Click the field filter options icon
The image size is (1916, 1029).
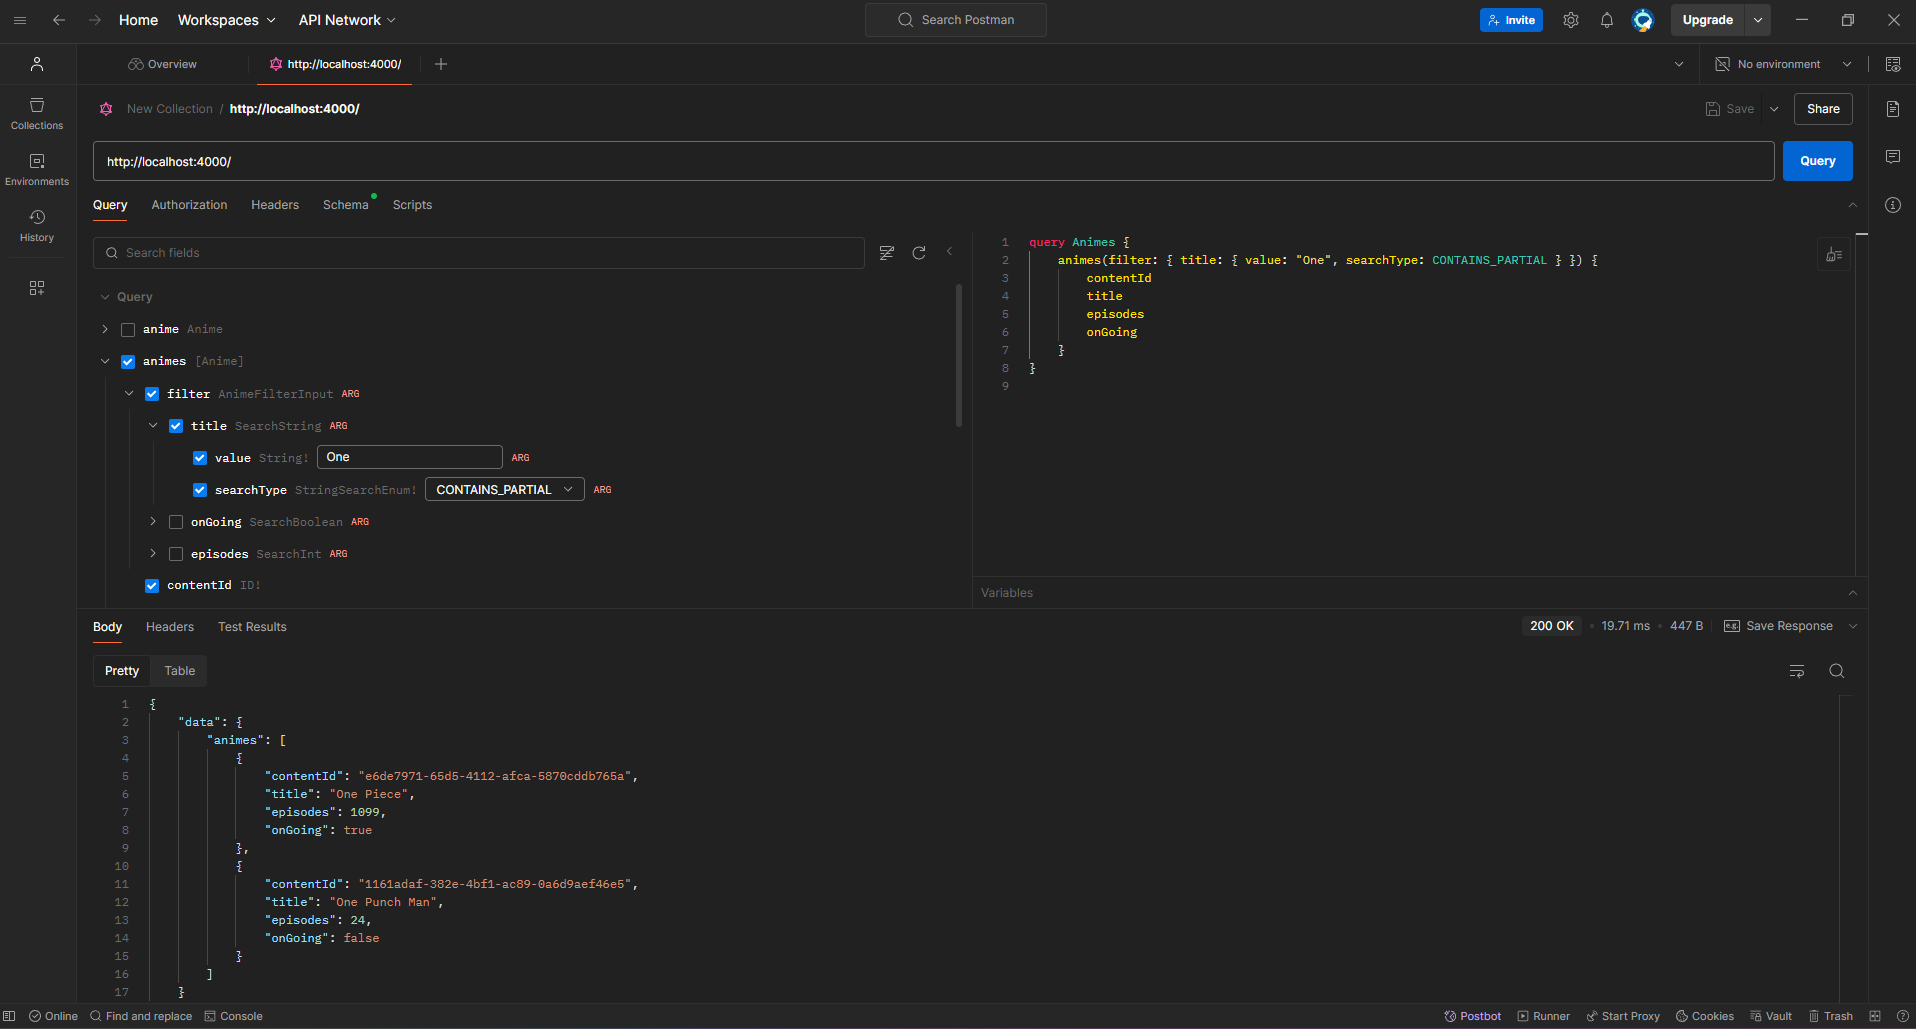click(887, 253)
